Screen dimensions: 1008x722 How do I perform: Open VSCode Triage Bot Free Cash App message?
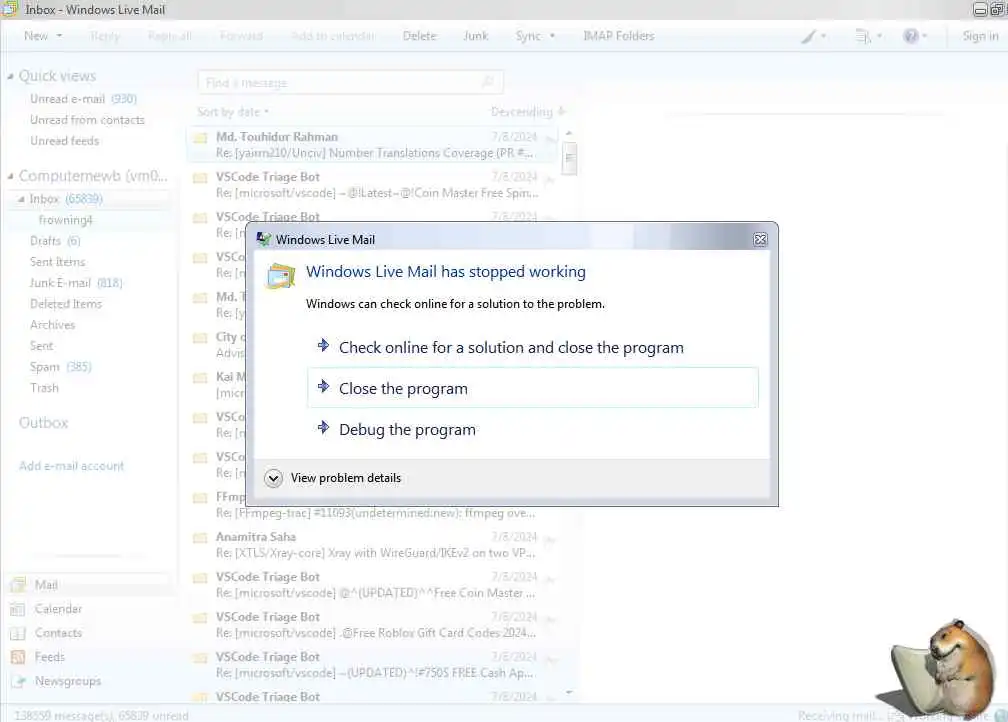tap(373, 665)
